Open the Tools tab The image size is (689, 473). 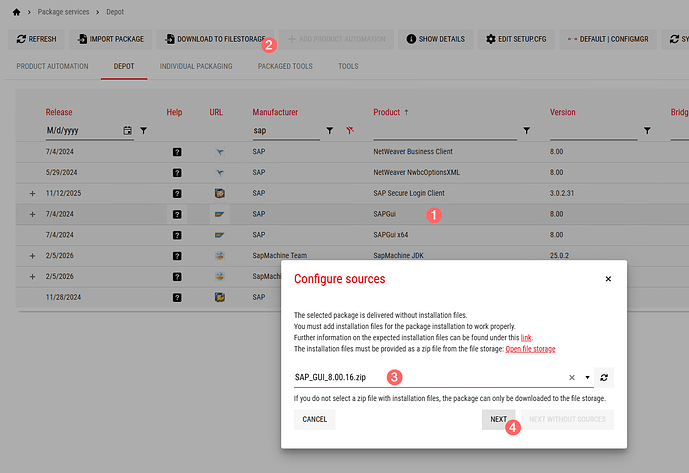[348, 66]
